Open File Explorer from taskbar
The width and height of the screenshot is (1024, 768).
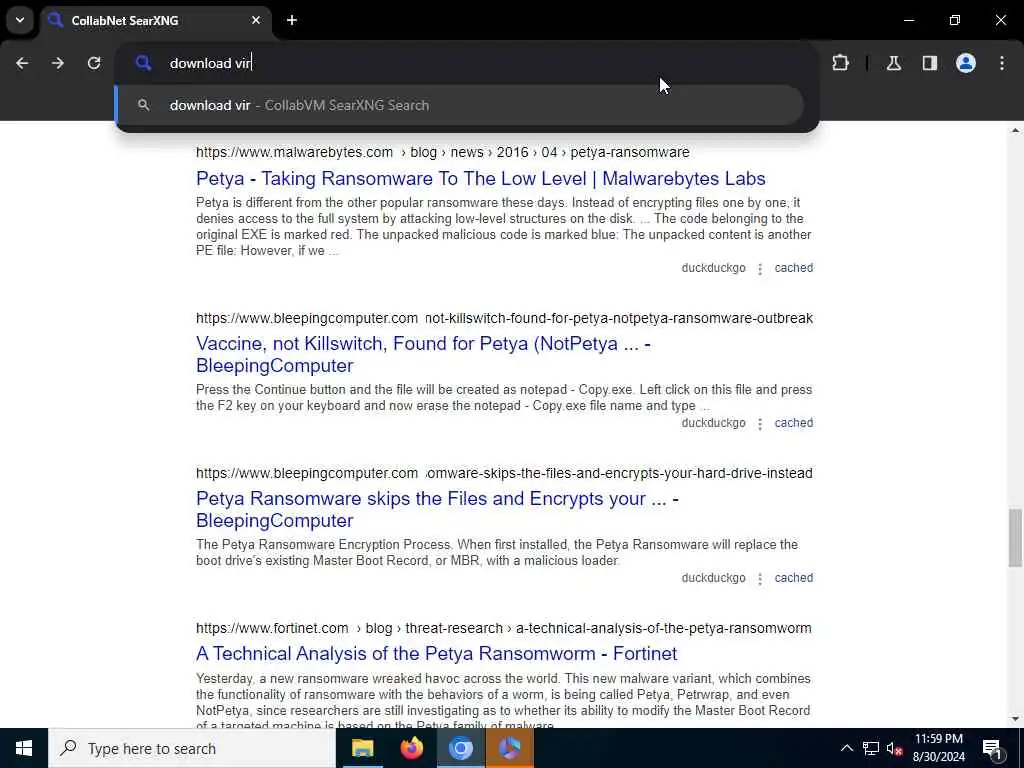coord(362,748)
